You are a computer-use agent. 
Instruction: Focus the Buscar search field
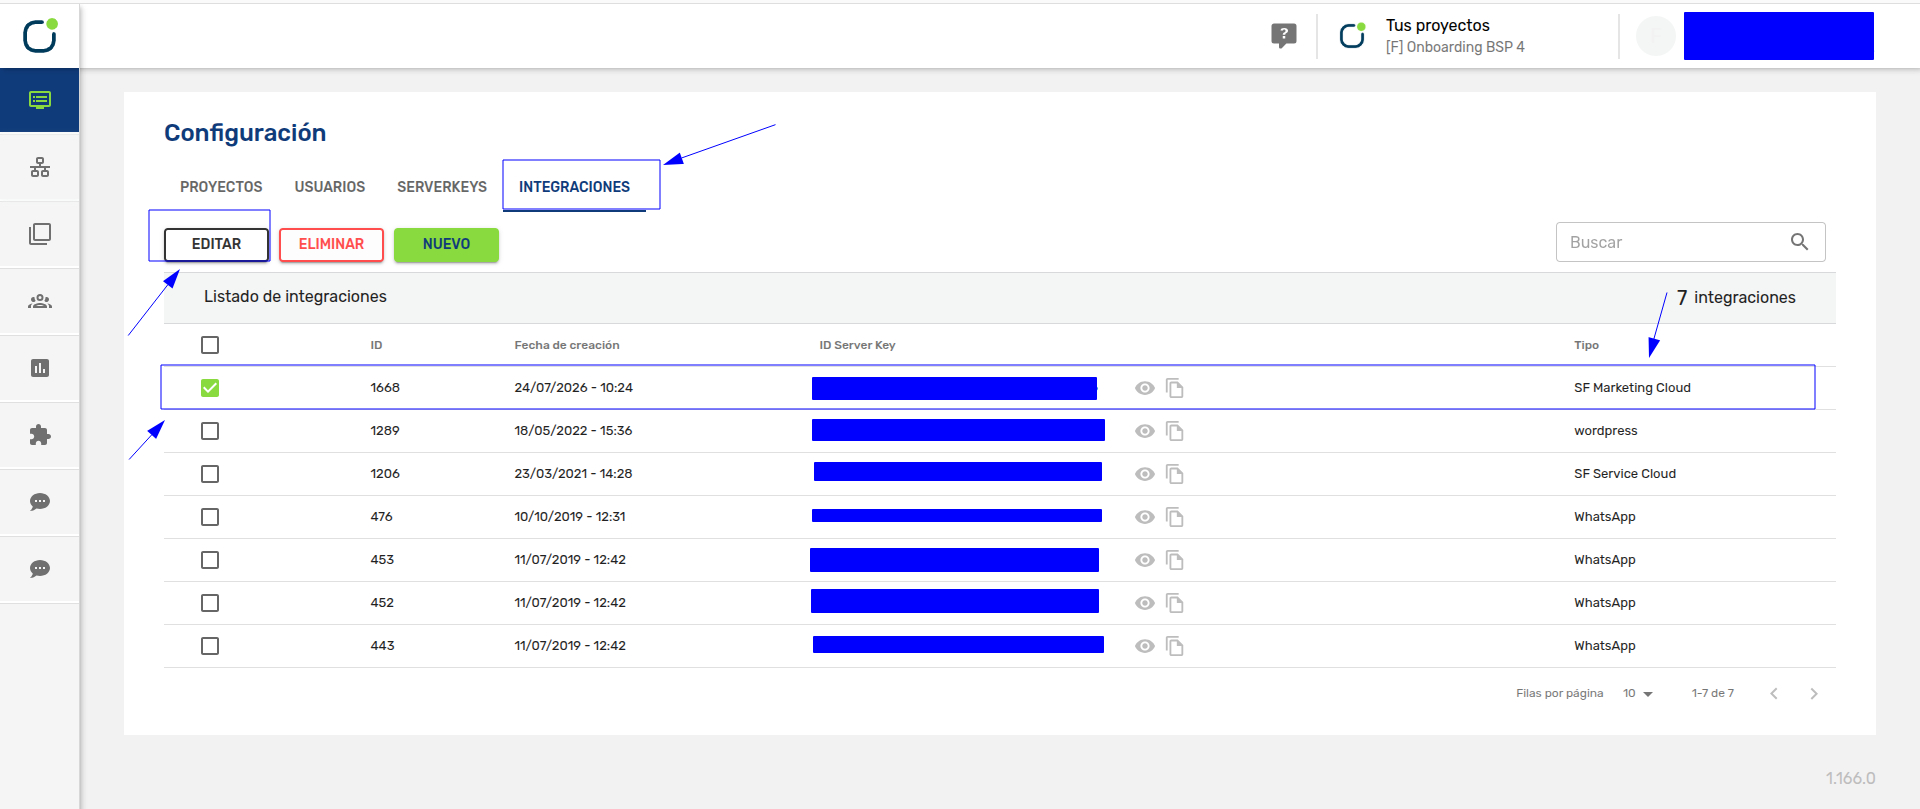(x=1690, y=242)
